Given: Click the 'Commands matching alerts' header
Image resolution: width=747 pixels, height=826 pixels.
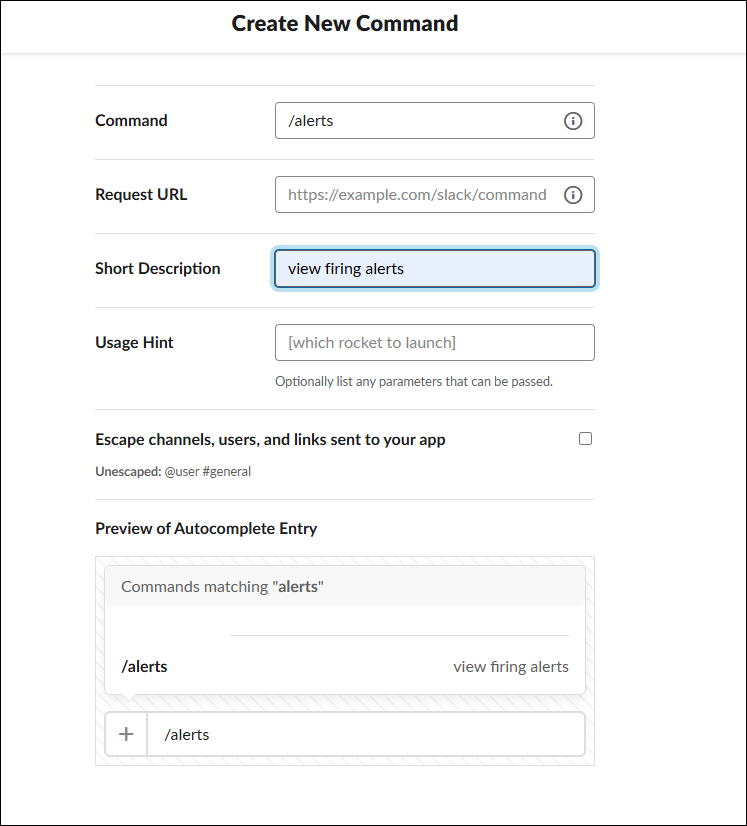Looking at the screenshot, I should (223, 587).
